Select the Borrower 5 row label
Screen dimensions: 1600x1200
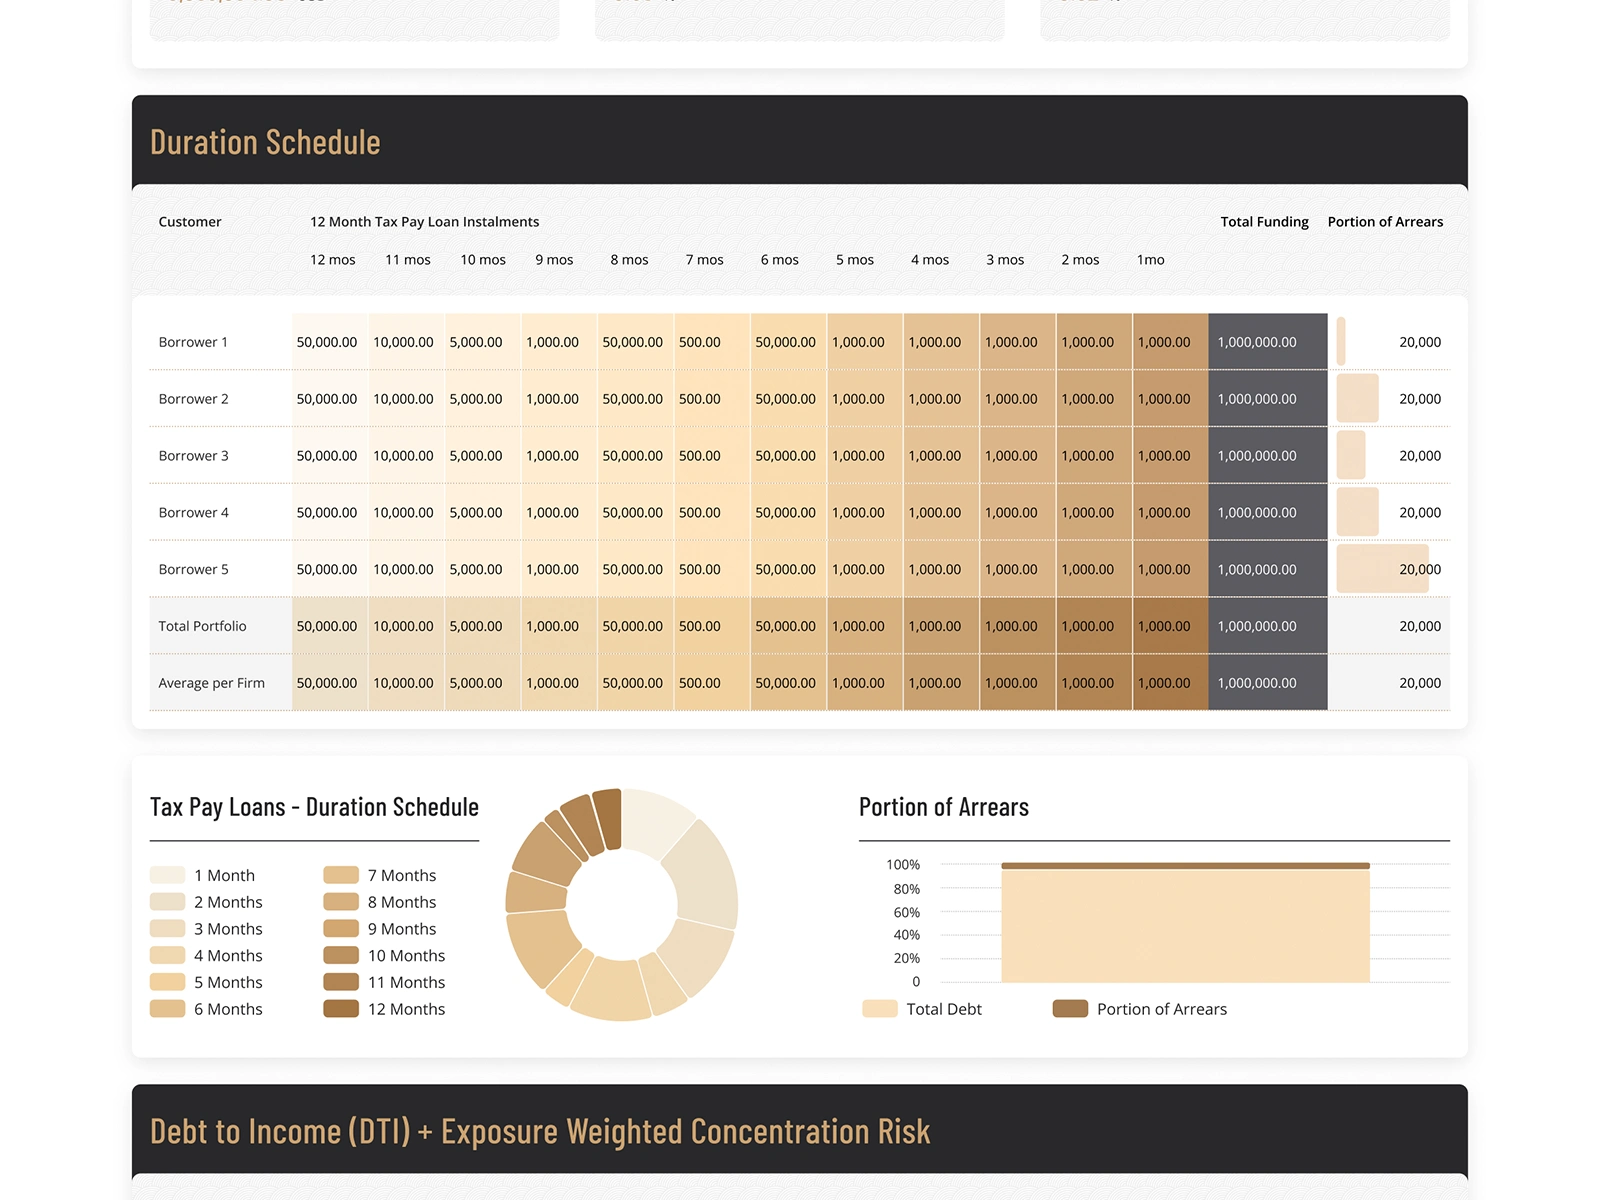[192, 569]
